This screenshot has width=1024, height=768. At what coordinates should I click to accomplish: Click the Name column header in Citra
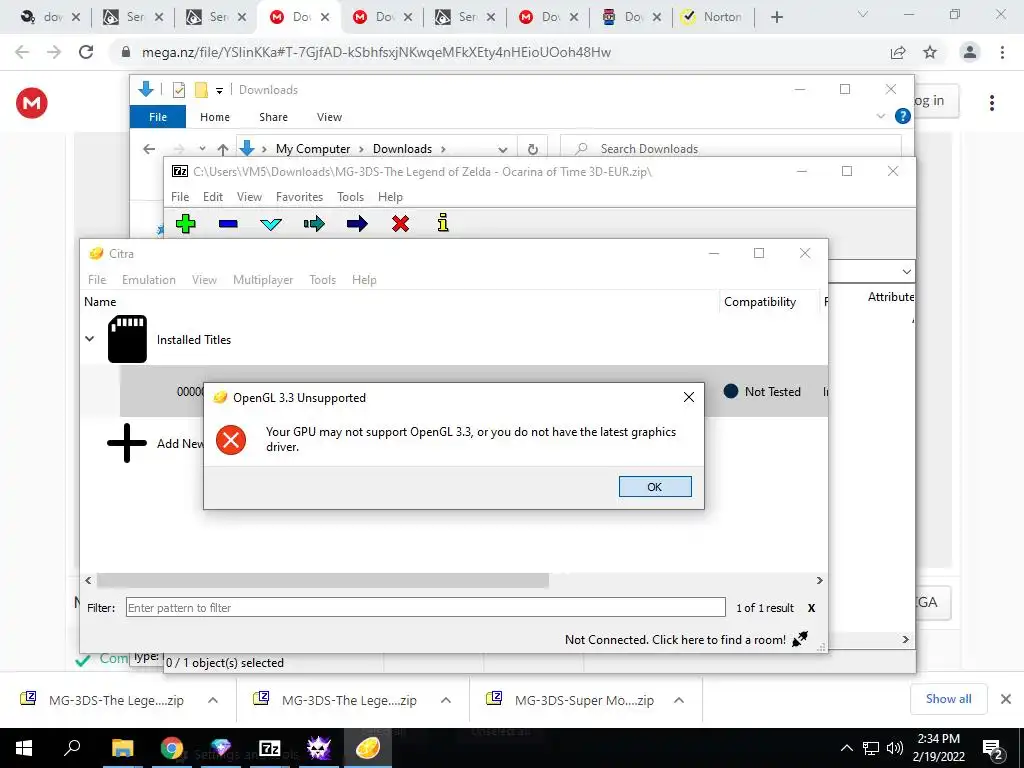point(100,302)
